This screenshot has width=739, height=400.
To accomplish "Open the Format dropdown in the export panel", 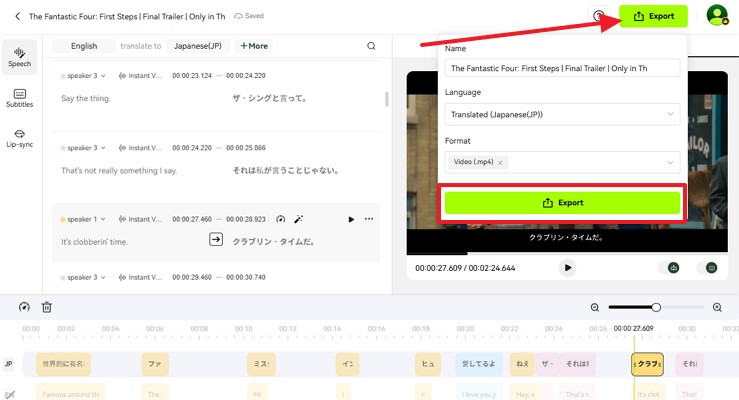I will pos(562,162).
